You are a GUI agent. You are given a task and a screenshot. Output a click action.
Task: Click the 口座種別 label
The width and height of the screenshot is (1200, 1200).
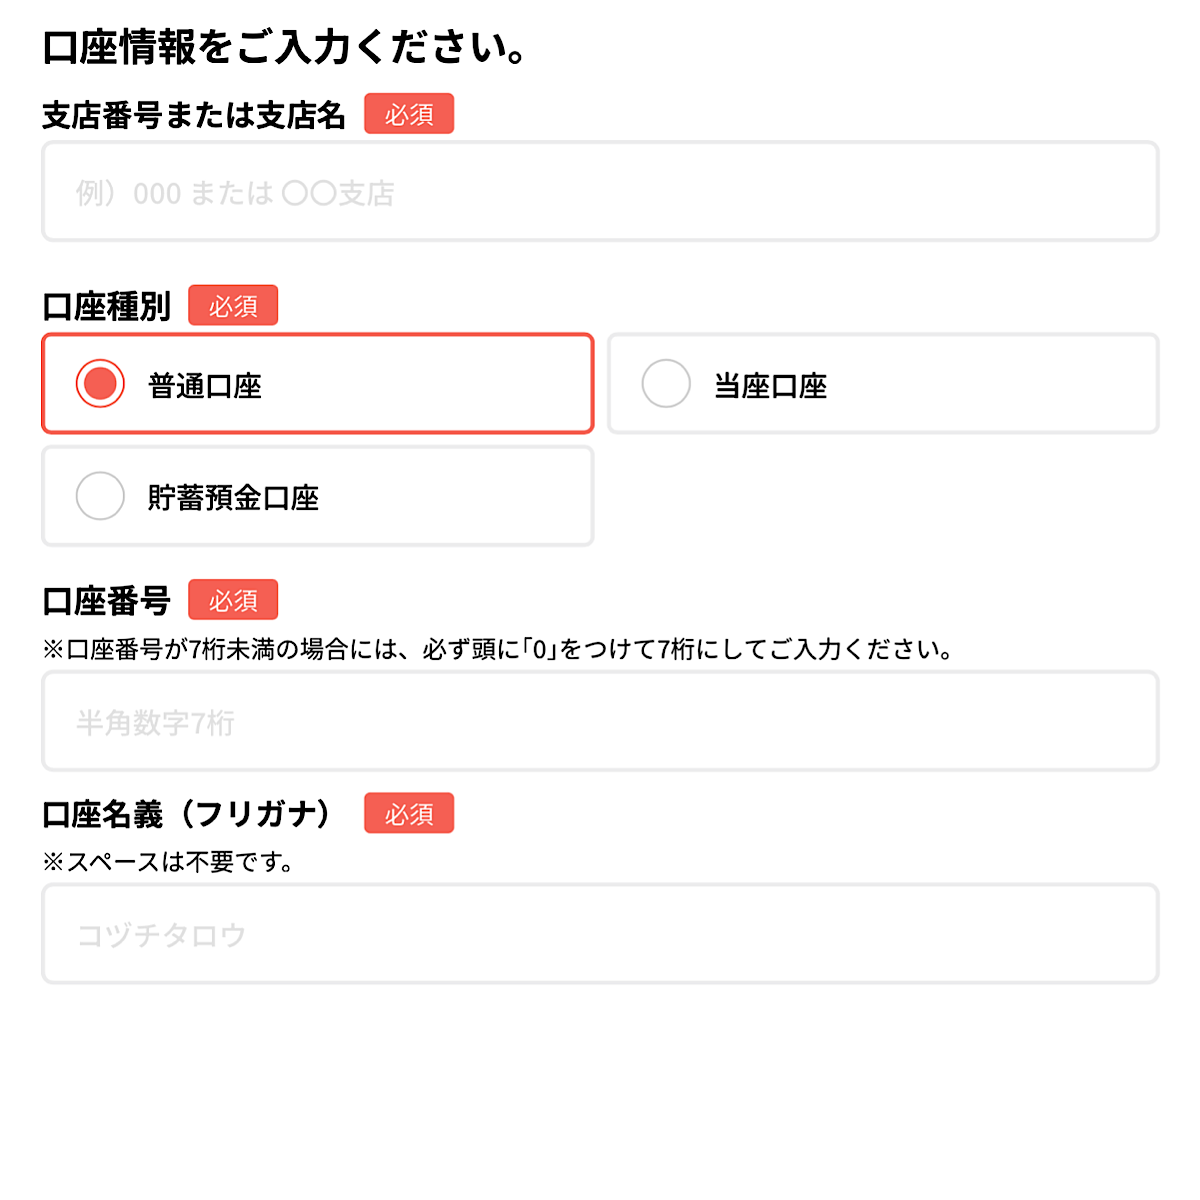pos(107,306)
